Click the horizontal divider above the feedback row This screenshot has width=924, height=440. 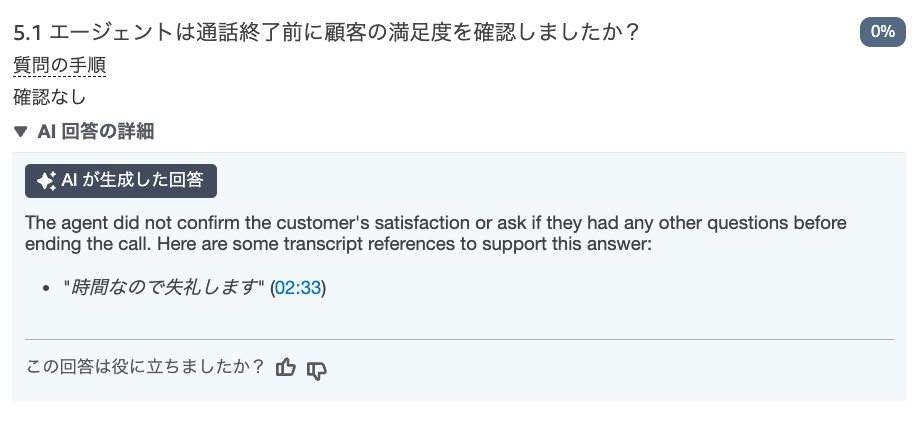pyautogui.click(x=459, y=339)
